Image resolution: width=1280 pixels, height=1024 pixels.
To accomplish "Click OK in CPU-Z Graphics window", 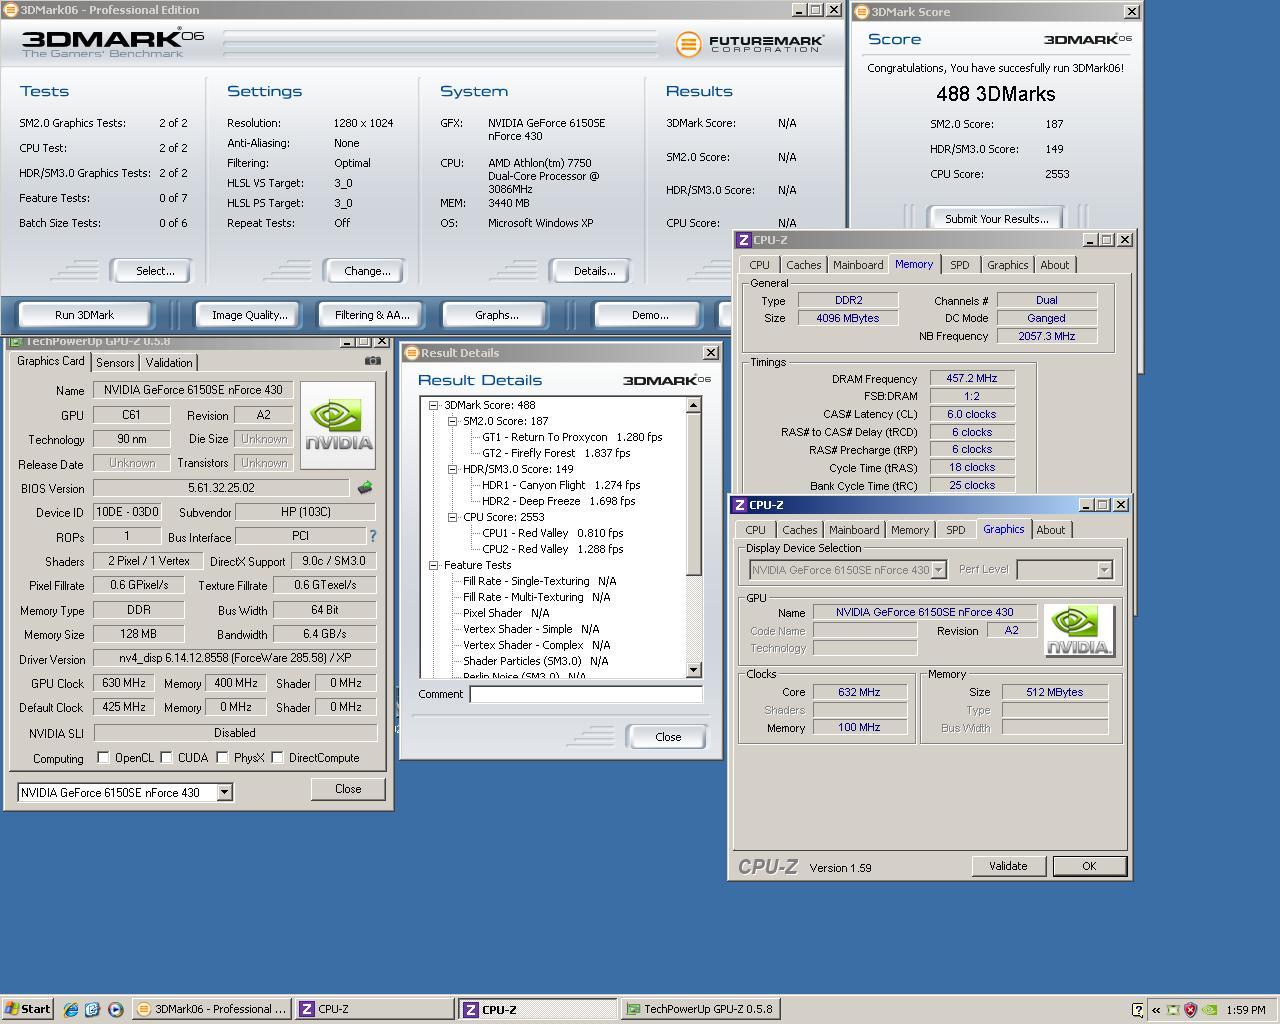I will pos(1089,866).
